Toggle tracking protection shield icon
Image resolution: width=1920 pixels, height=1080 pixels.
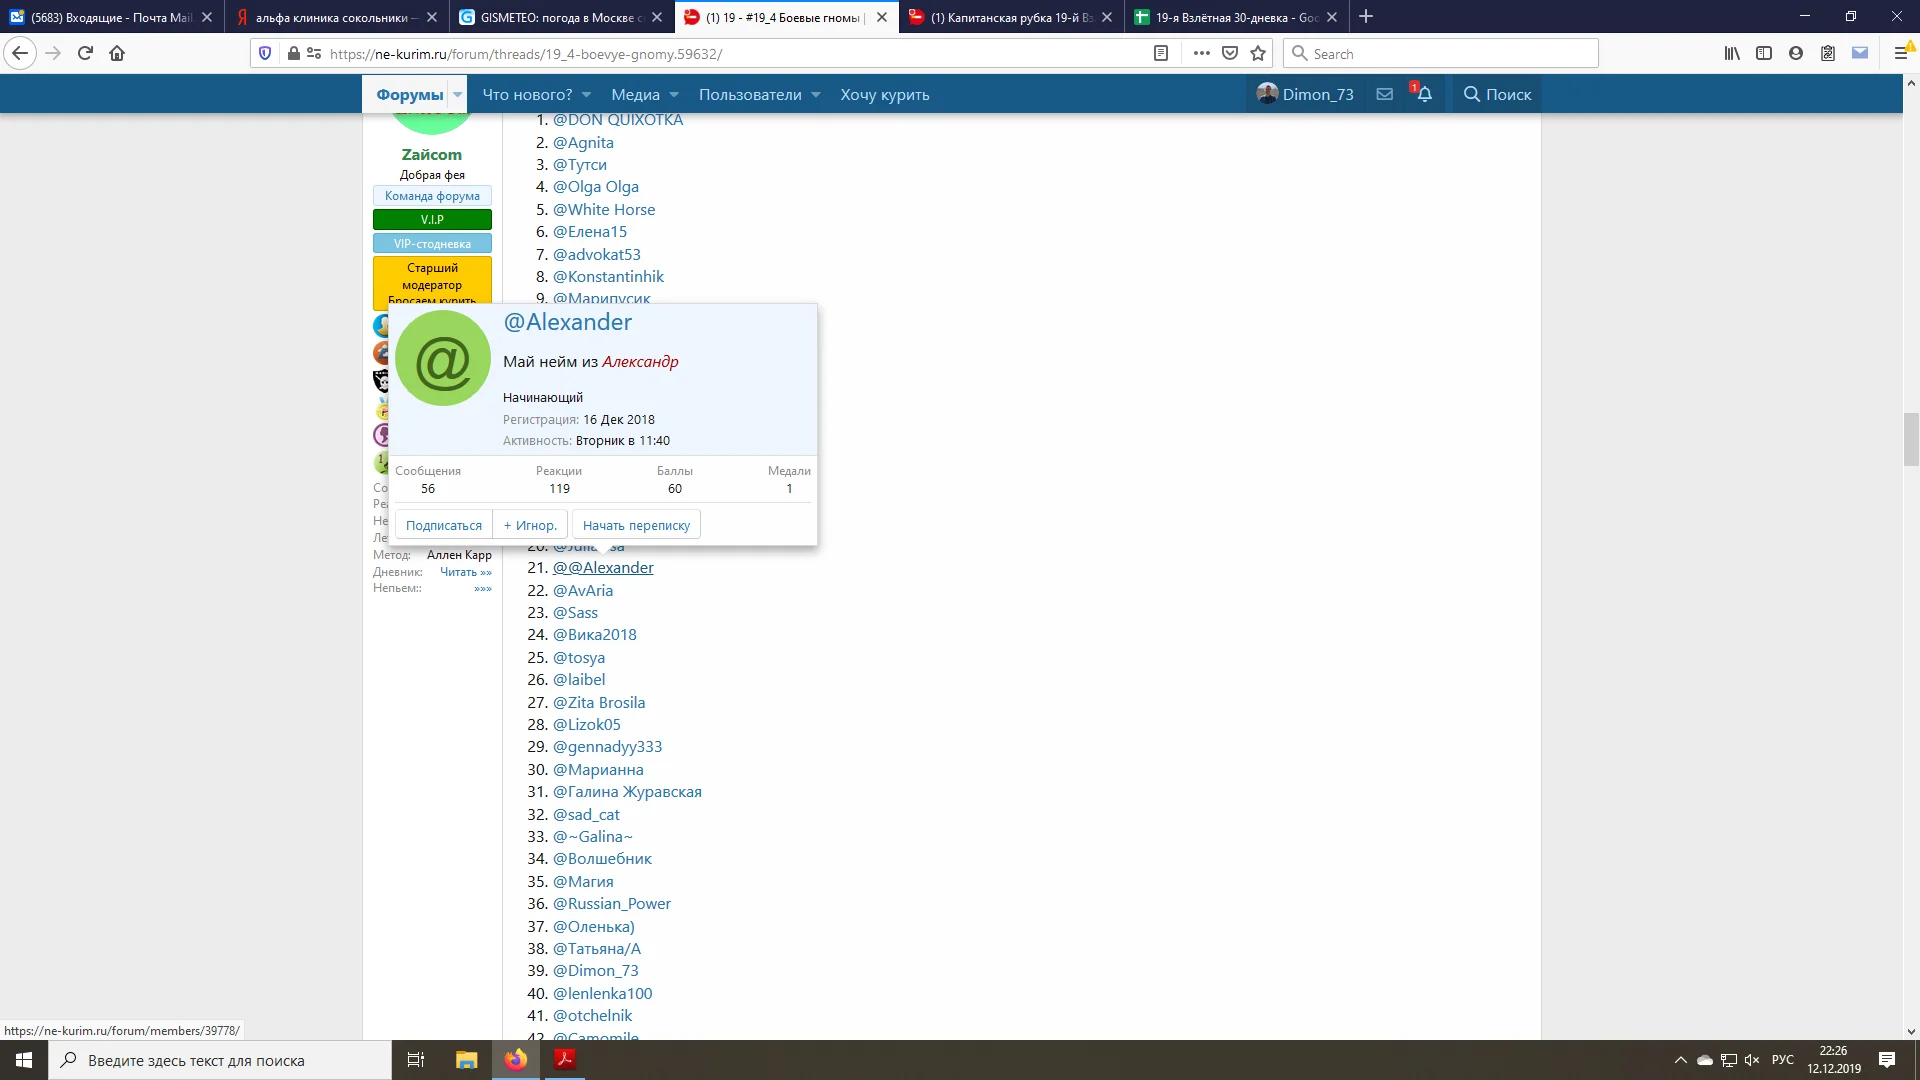coord(265,53)
